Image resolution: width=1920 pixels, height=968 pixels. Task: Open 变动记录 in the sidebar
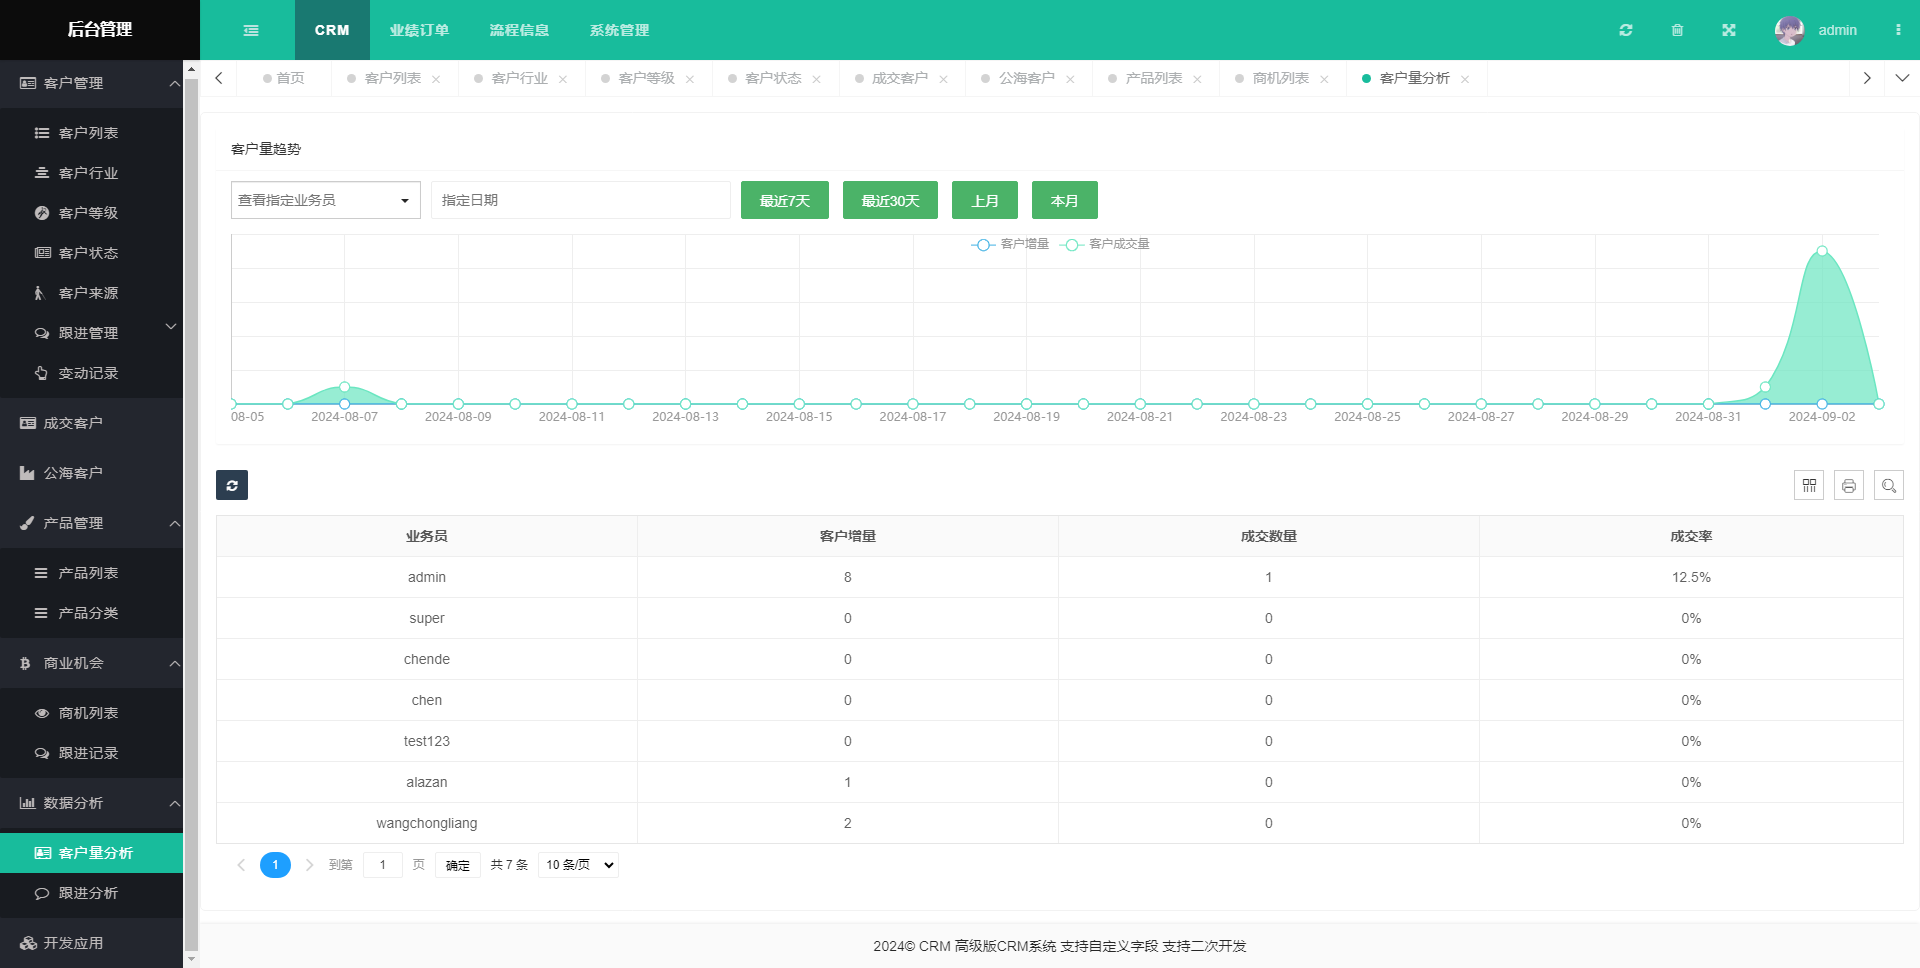coord(91,373)
